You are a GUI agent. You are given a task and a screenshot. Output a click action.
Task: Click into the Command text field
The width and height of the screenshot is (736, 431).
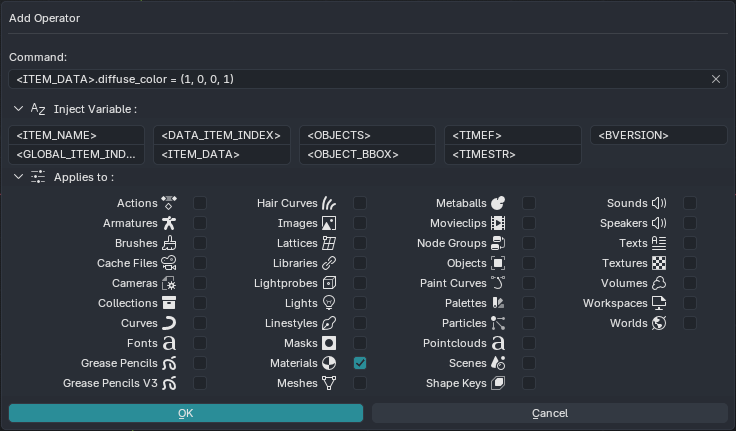(360, 79)
